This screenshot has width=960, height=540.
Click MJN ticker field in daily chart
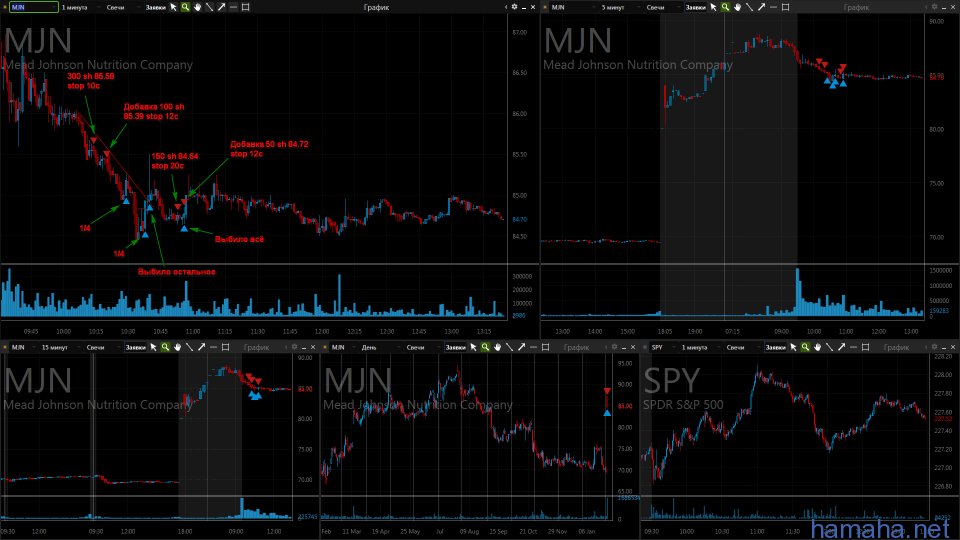(345, 347)
